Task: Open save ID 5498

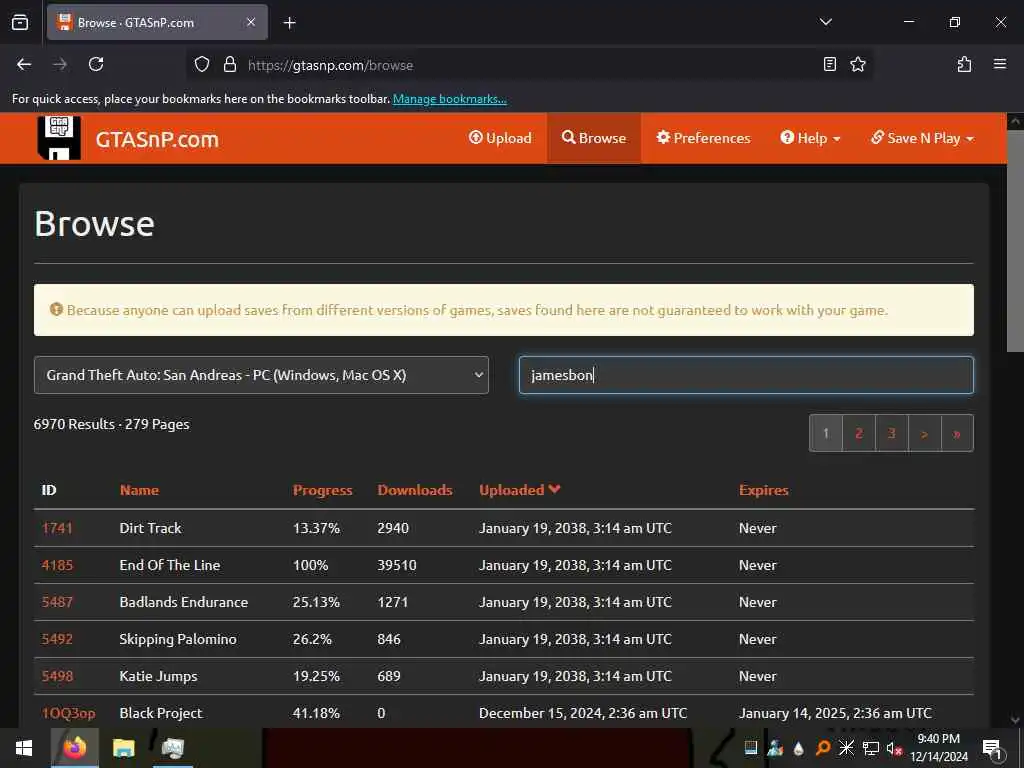Action: [57, 676]
